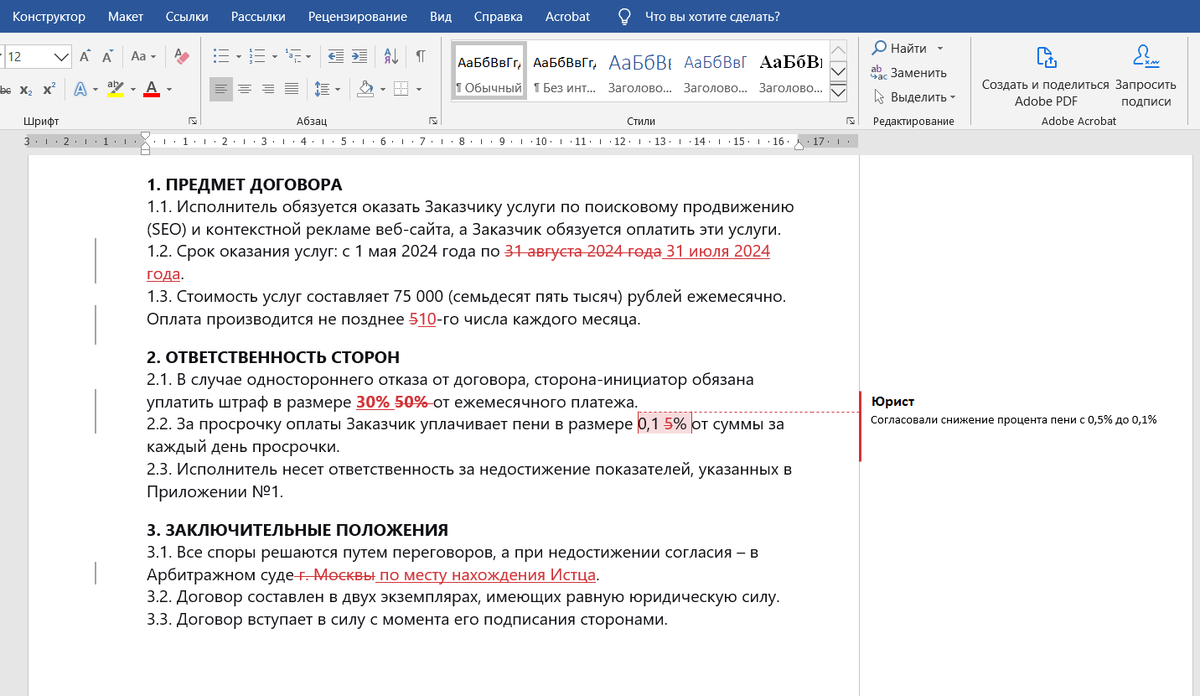
Task: Open the font color dropdown arrow
Action: pyautogui.click(x=169, y=89)
